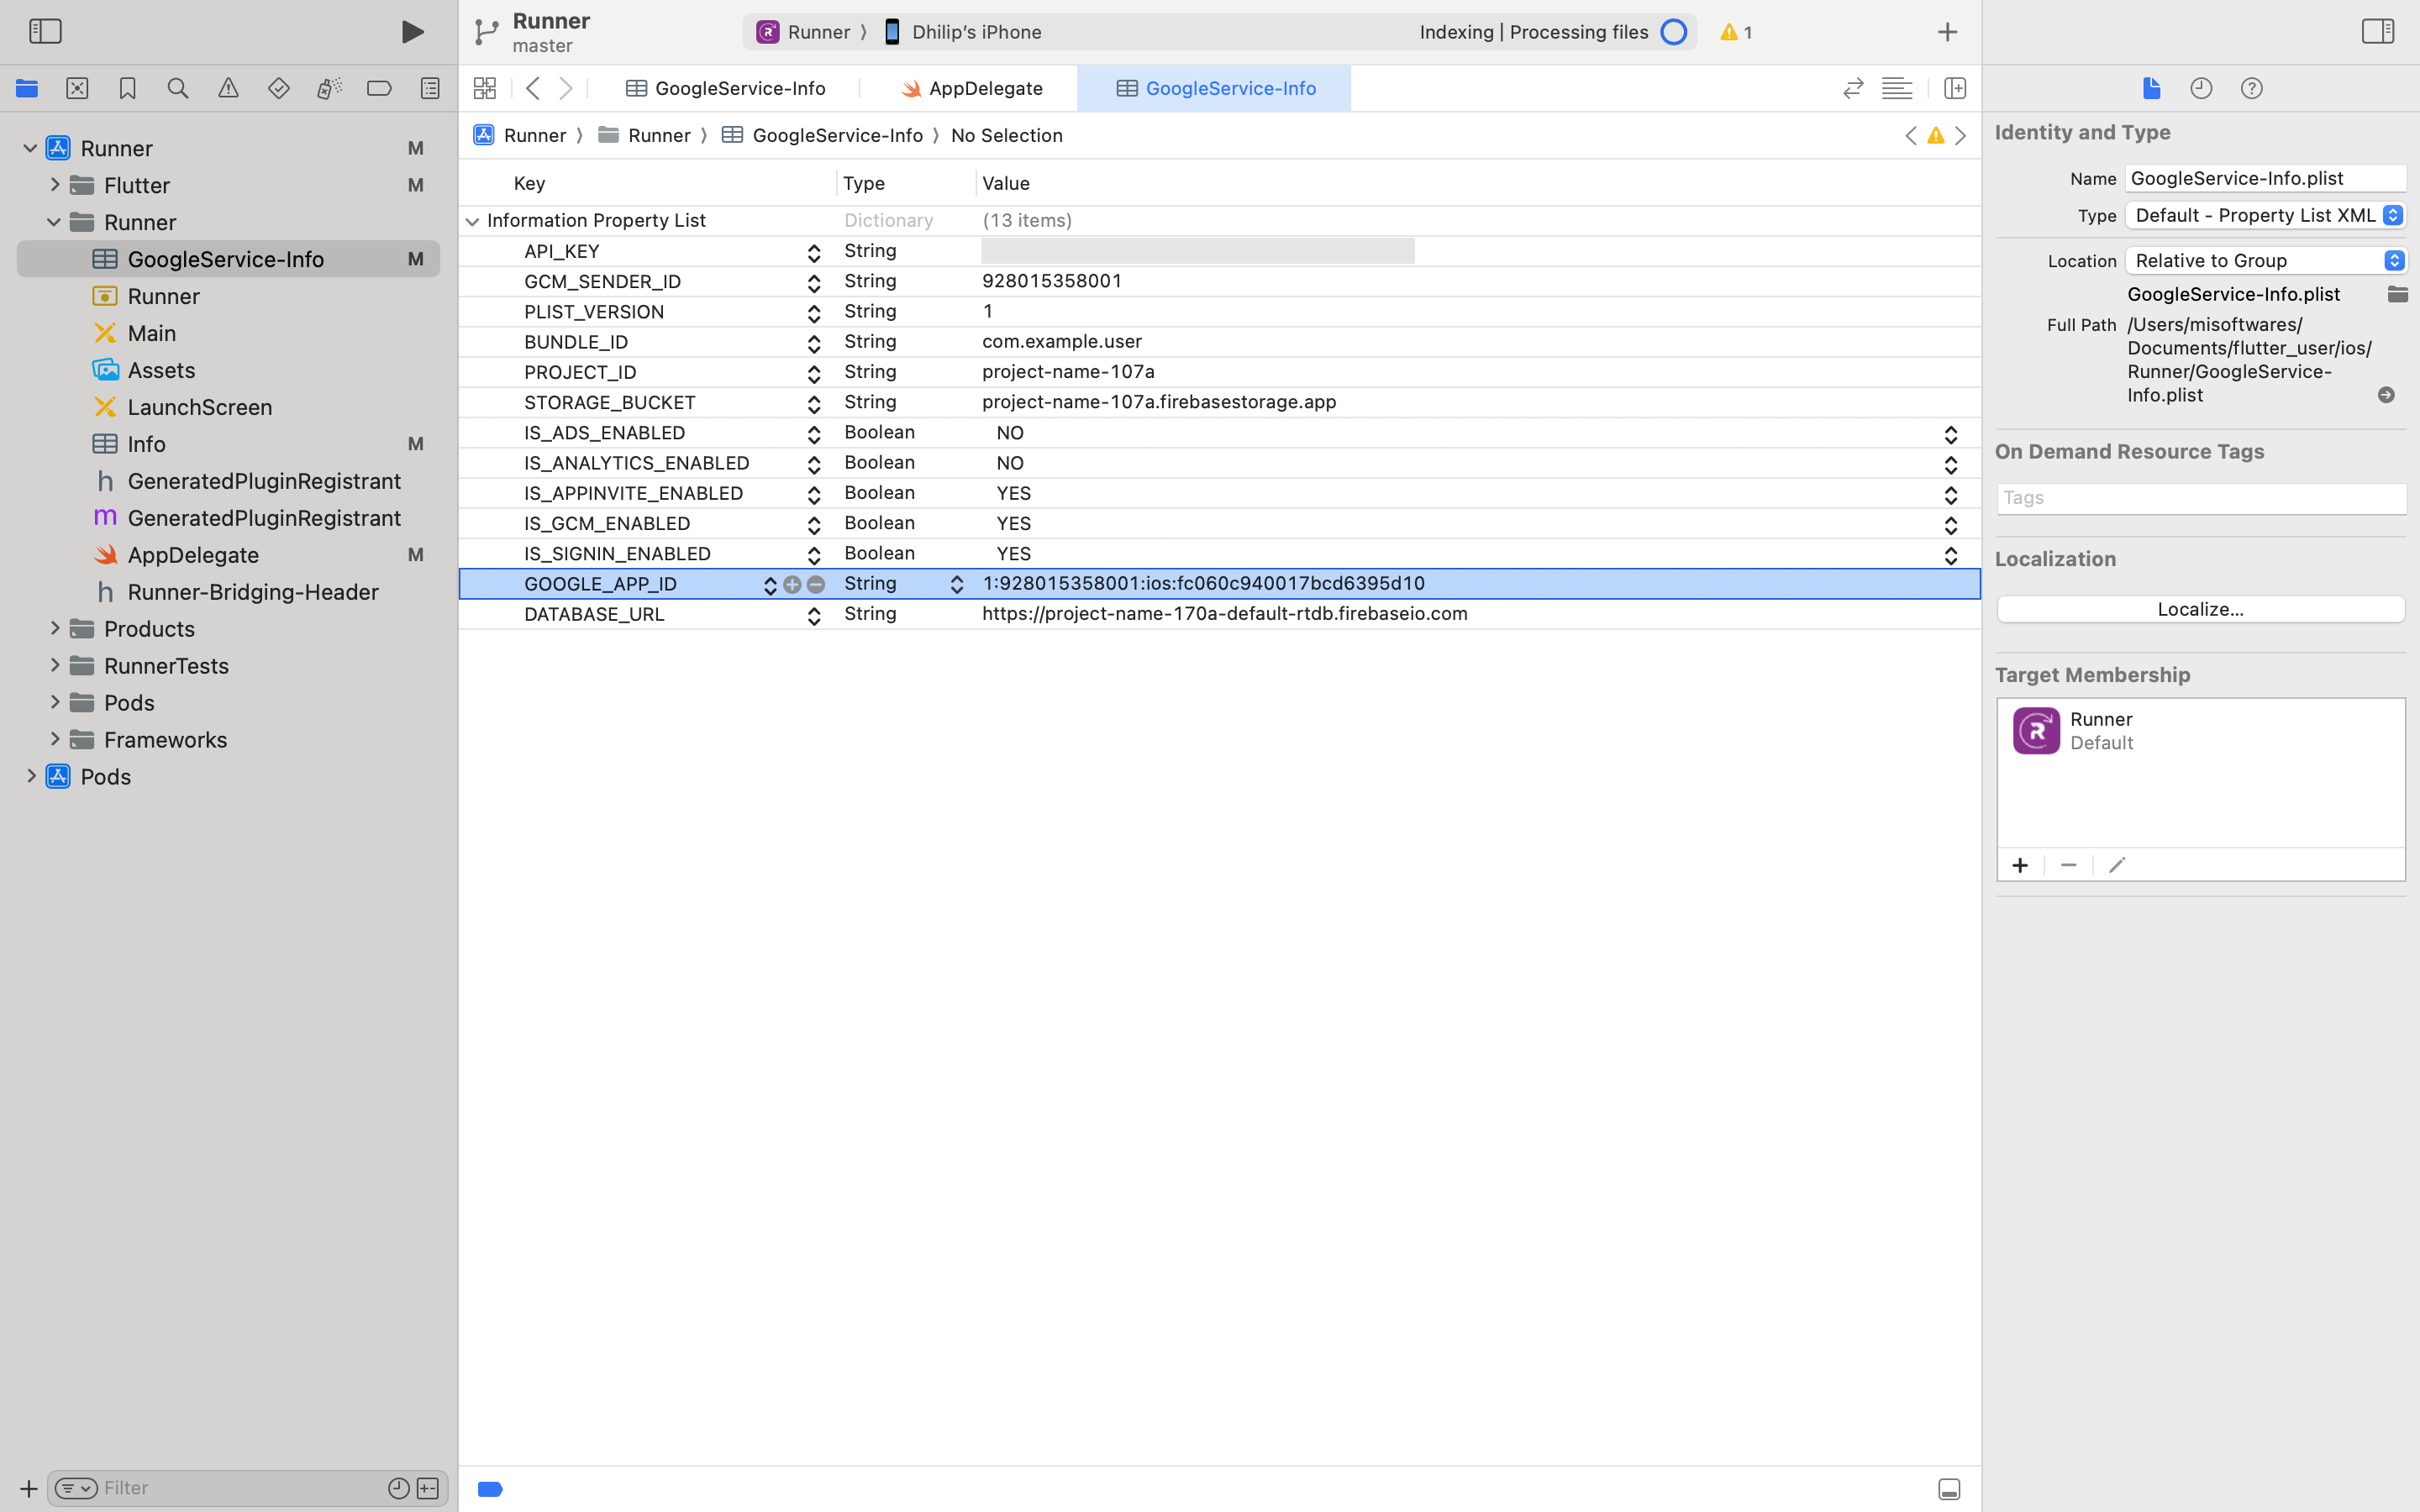Viewport: 2420px width, 1512px height.
Task: Click the Localize… button
Action: (2200, 609)
